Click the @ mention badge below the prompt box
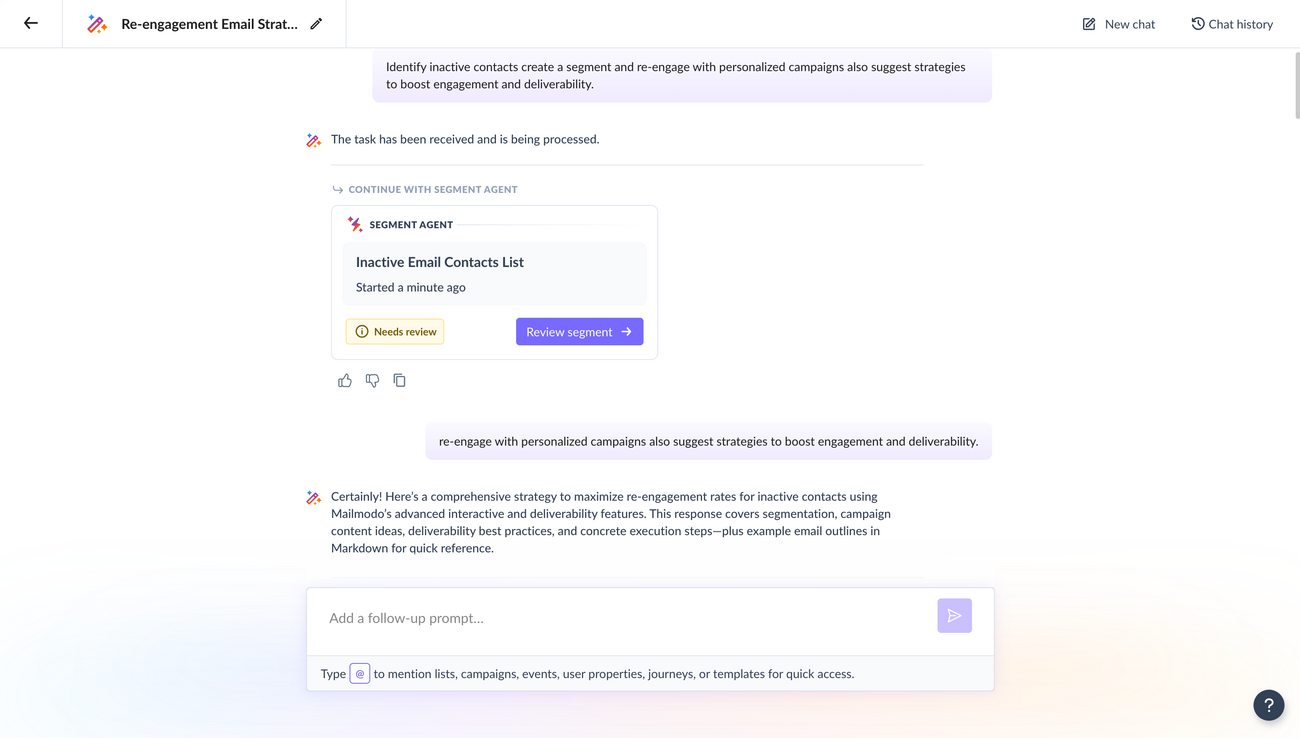This screenshot has width=1300, height=738. 359,673
